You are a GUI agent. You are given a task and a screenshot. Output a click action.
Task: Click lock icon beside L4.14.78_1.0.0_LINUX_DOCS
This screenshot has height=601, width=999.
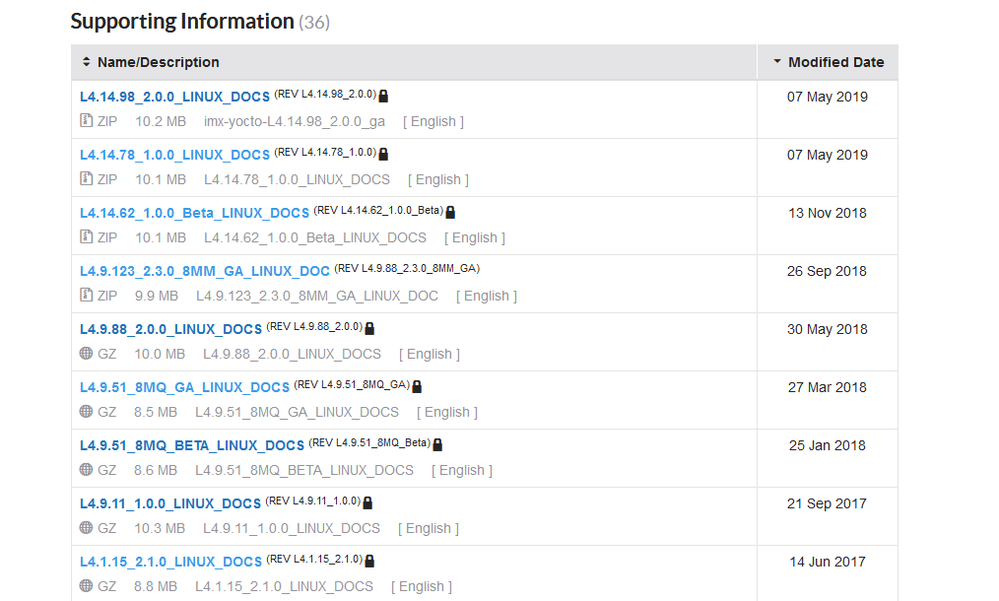tap(384, 154)
